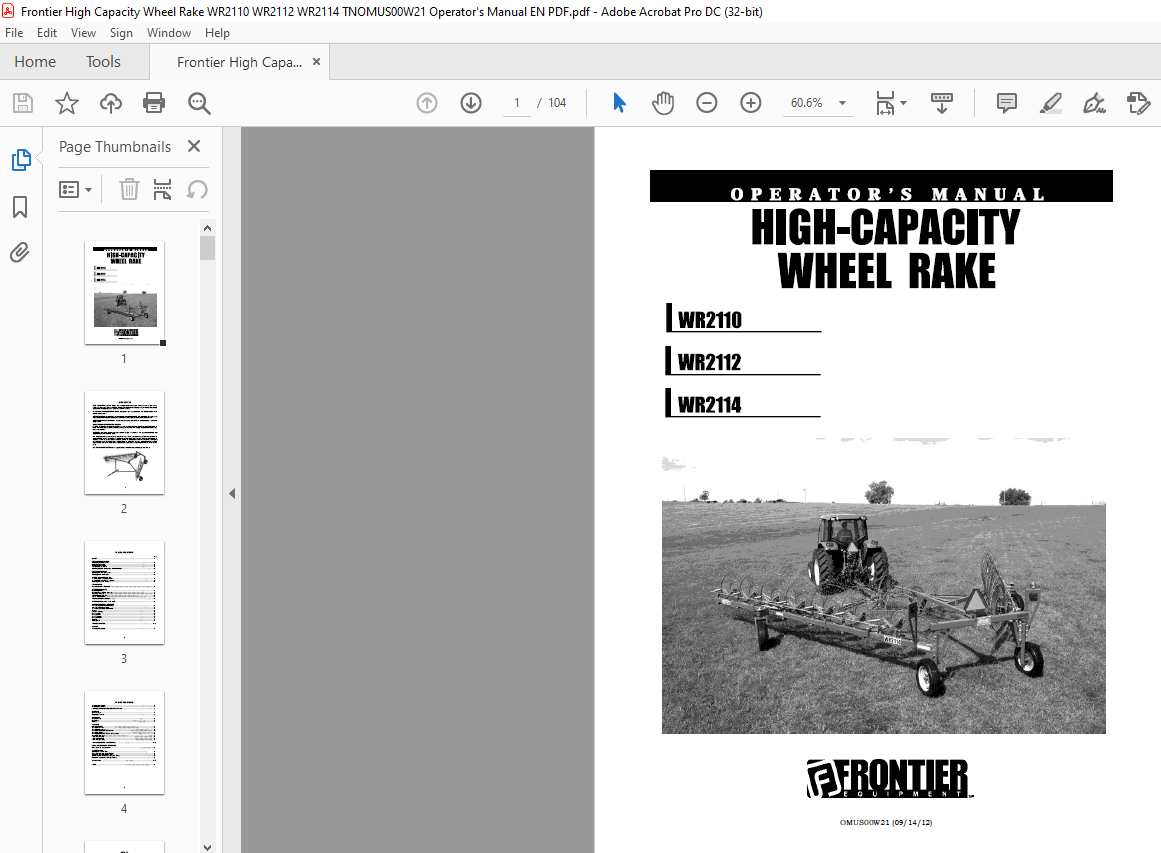
Task: Click the Frontier Equipment logo
Action: tap(889, 778)
